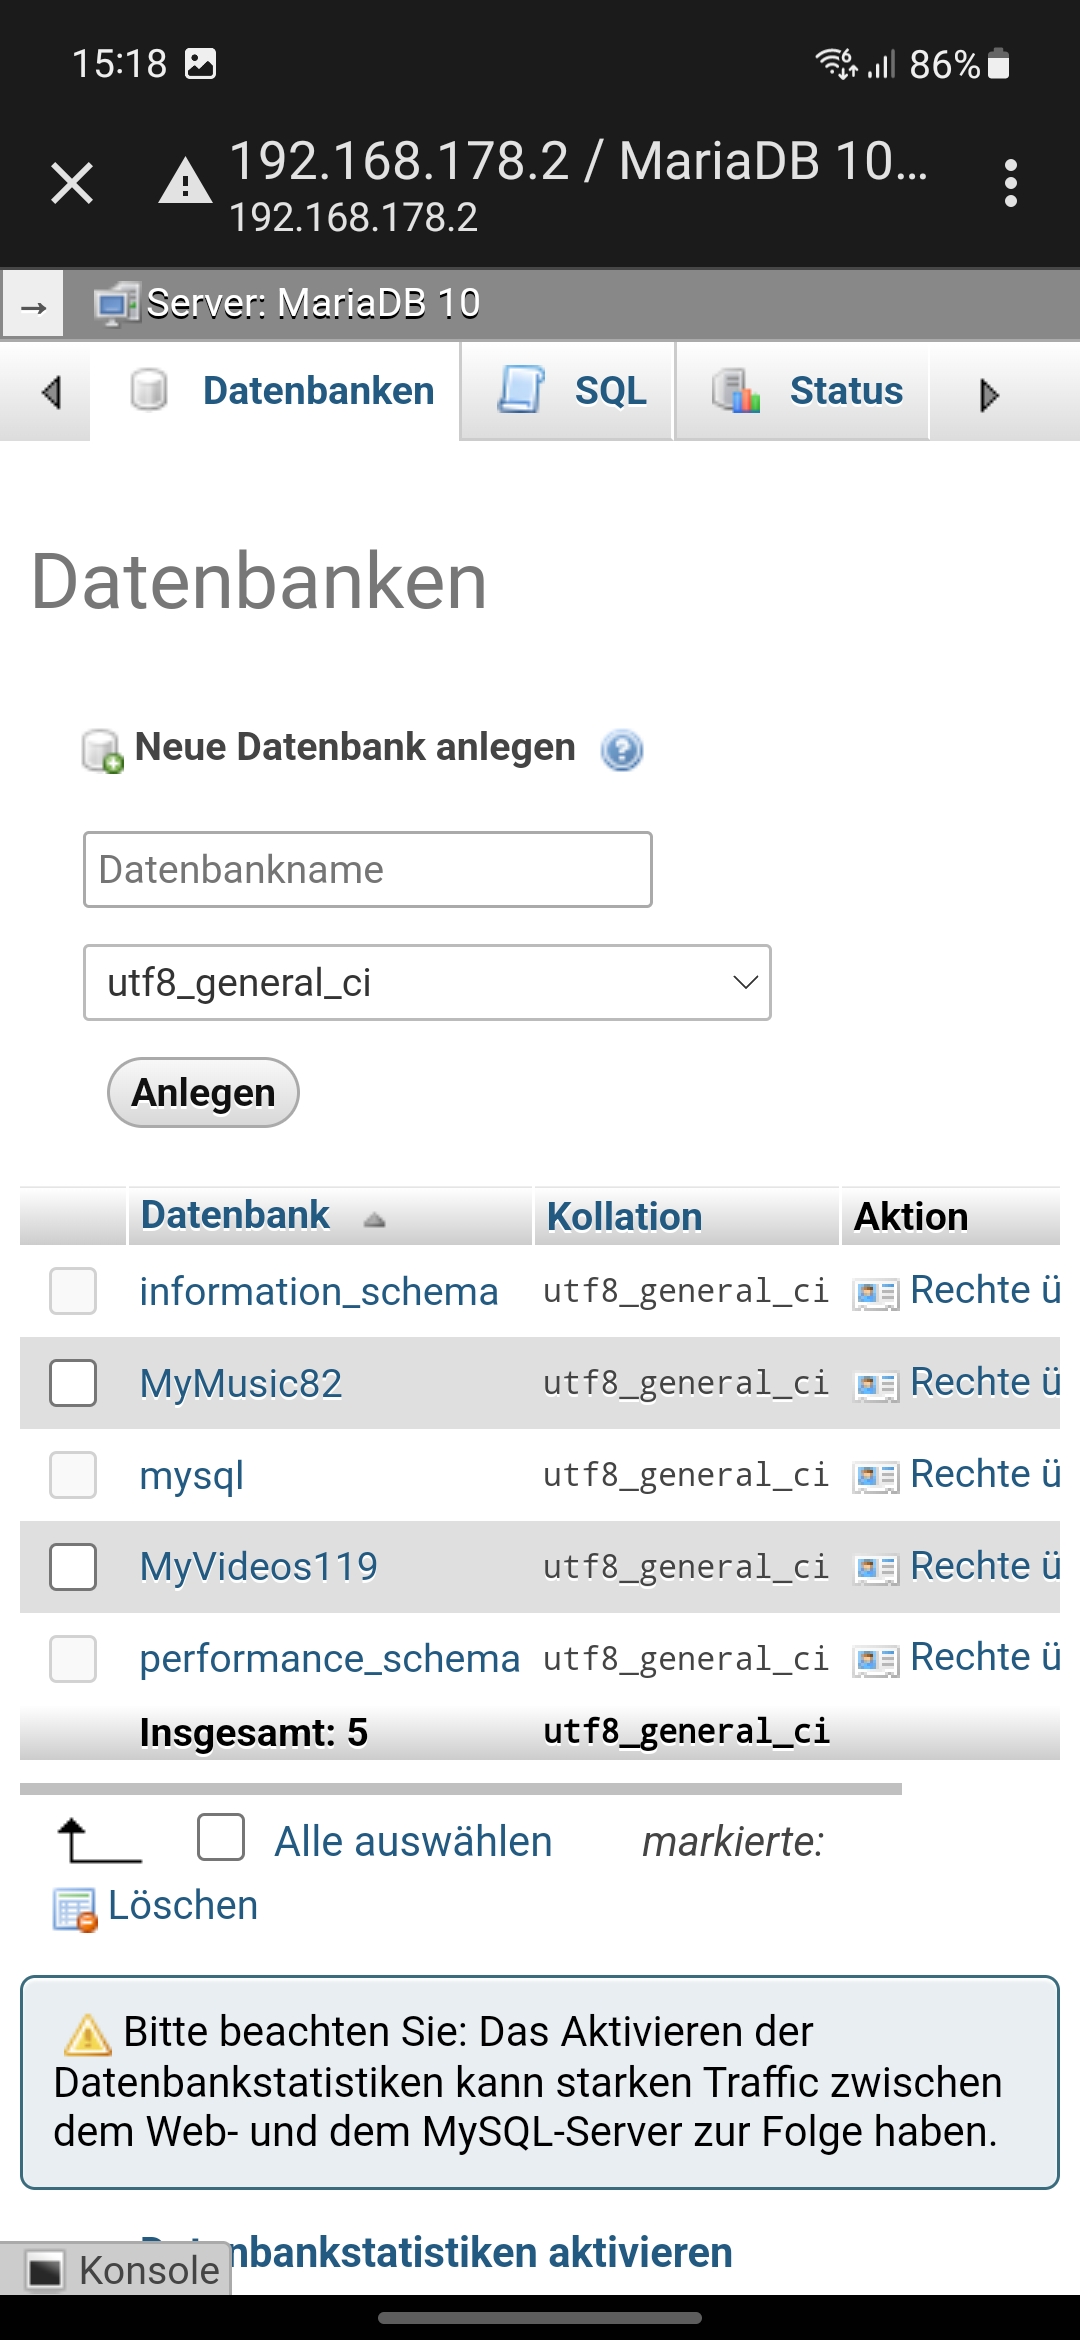Show earlier tabs with left arrow
Image resolution: width=1080 pixels, height=2340 pixels.
[x=51, y=393]
